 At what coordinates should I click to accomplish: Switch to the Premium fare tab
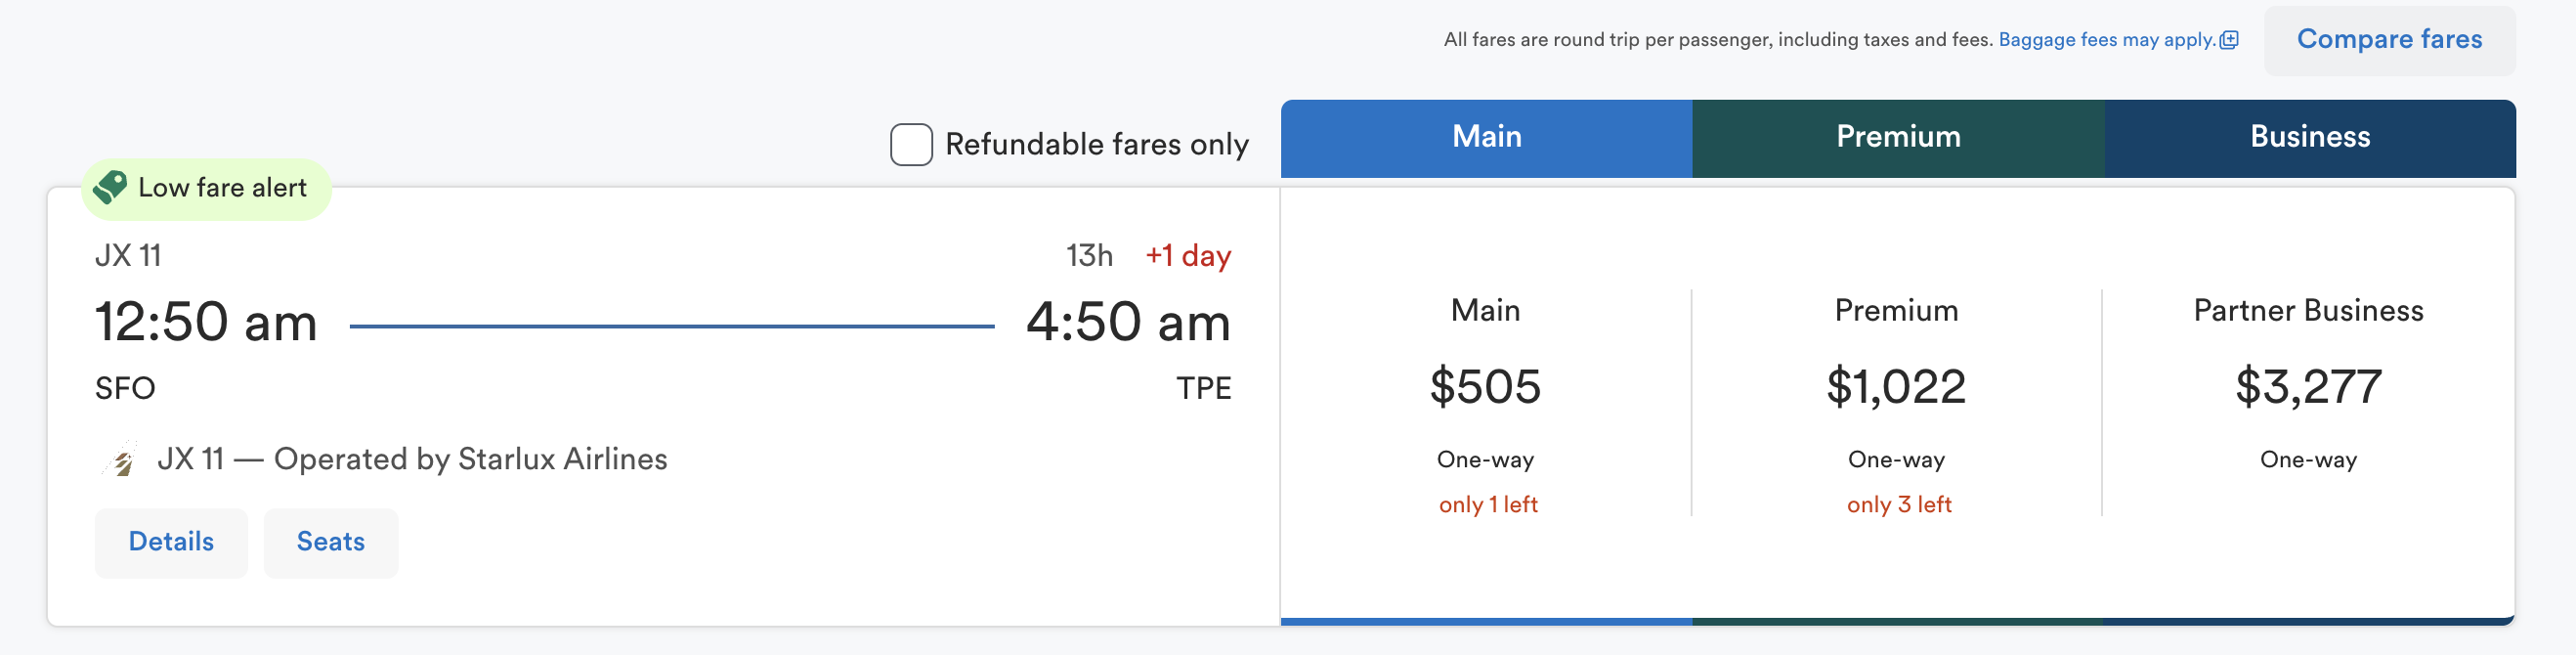pos(1897,138)
